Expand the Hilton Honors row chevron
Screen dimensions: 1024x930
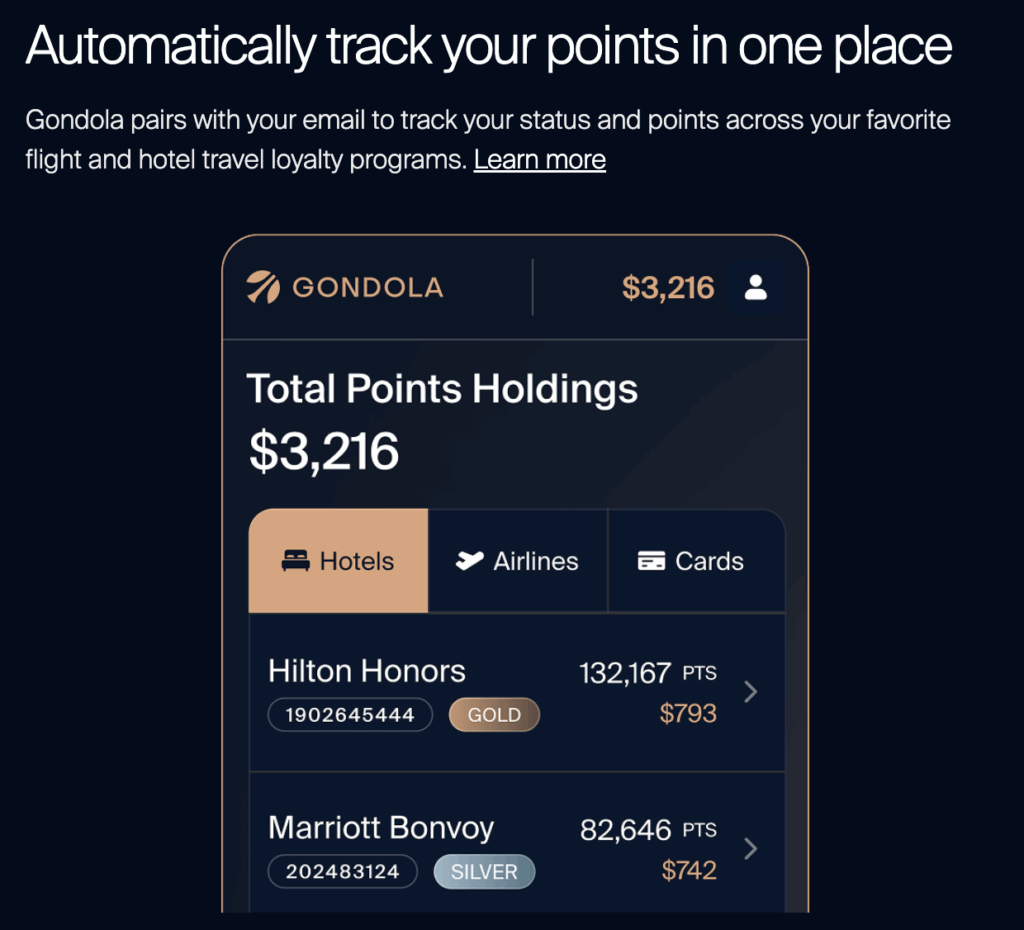point(751,691)
